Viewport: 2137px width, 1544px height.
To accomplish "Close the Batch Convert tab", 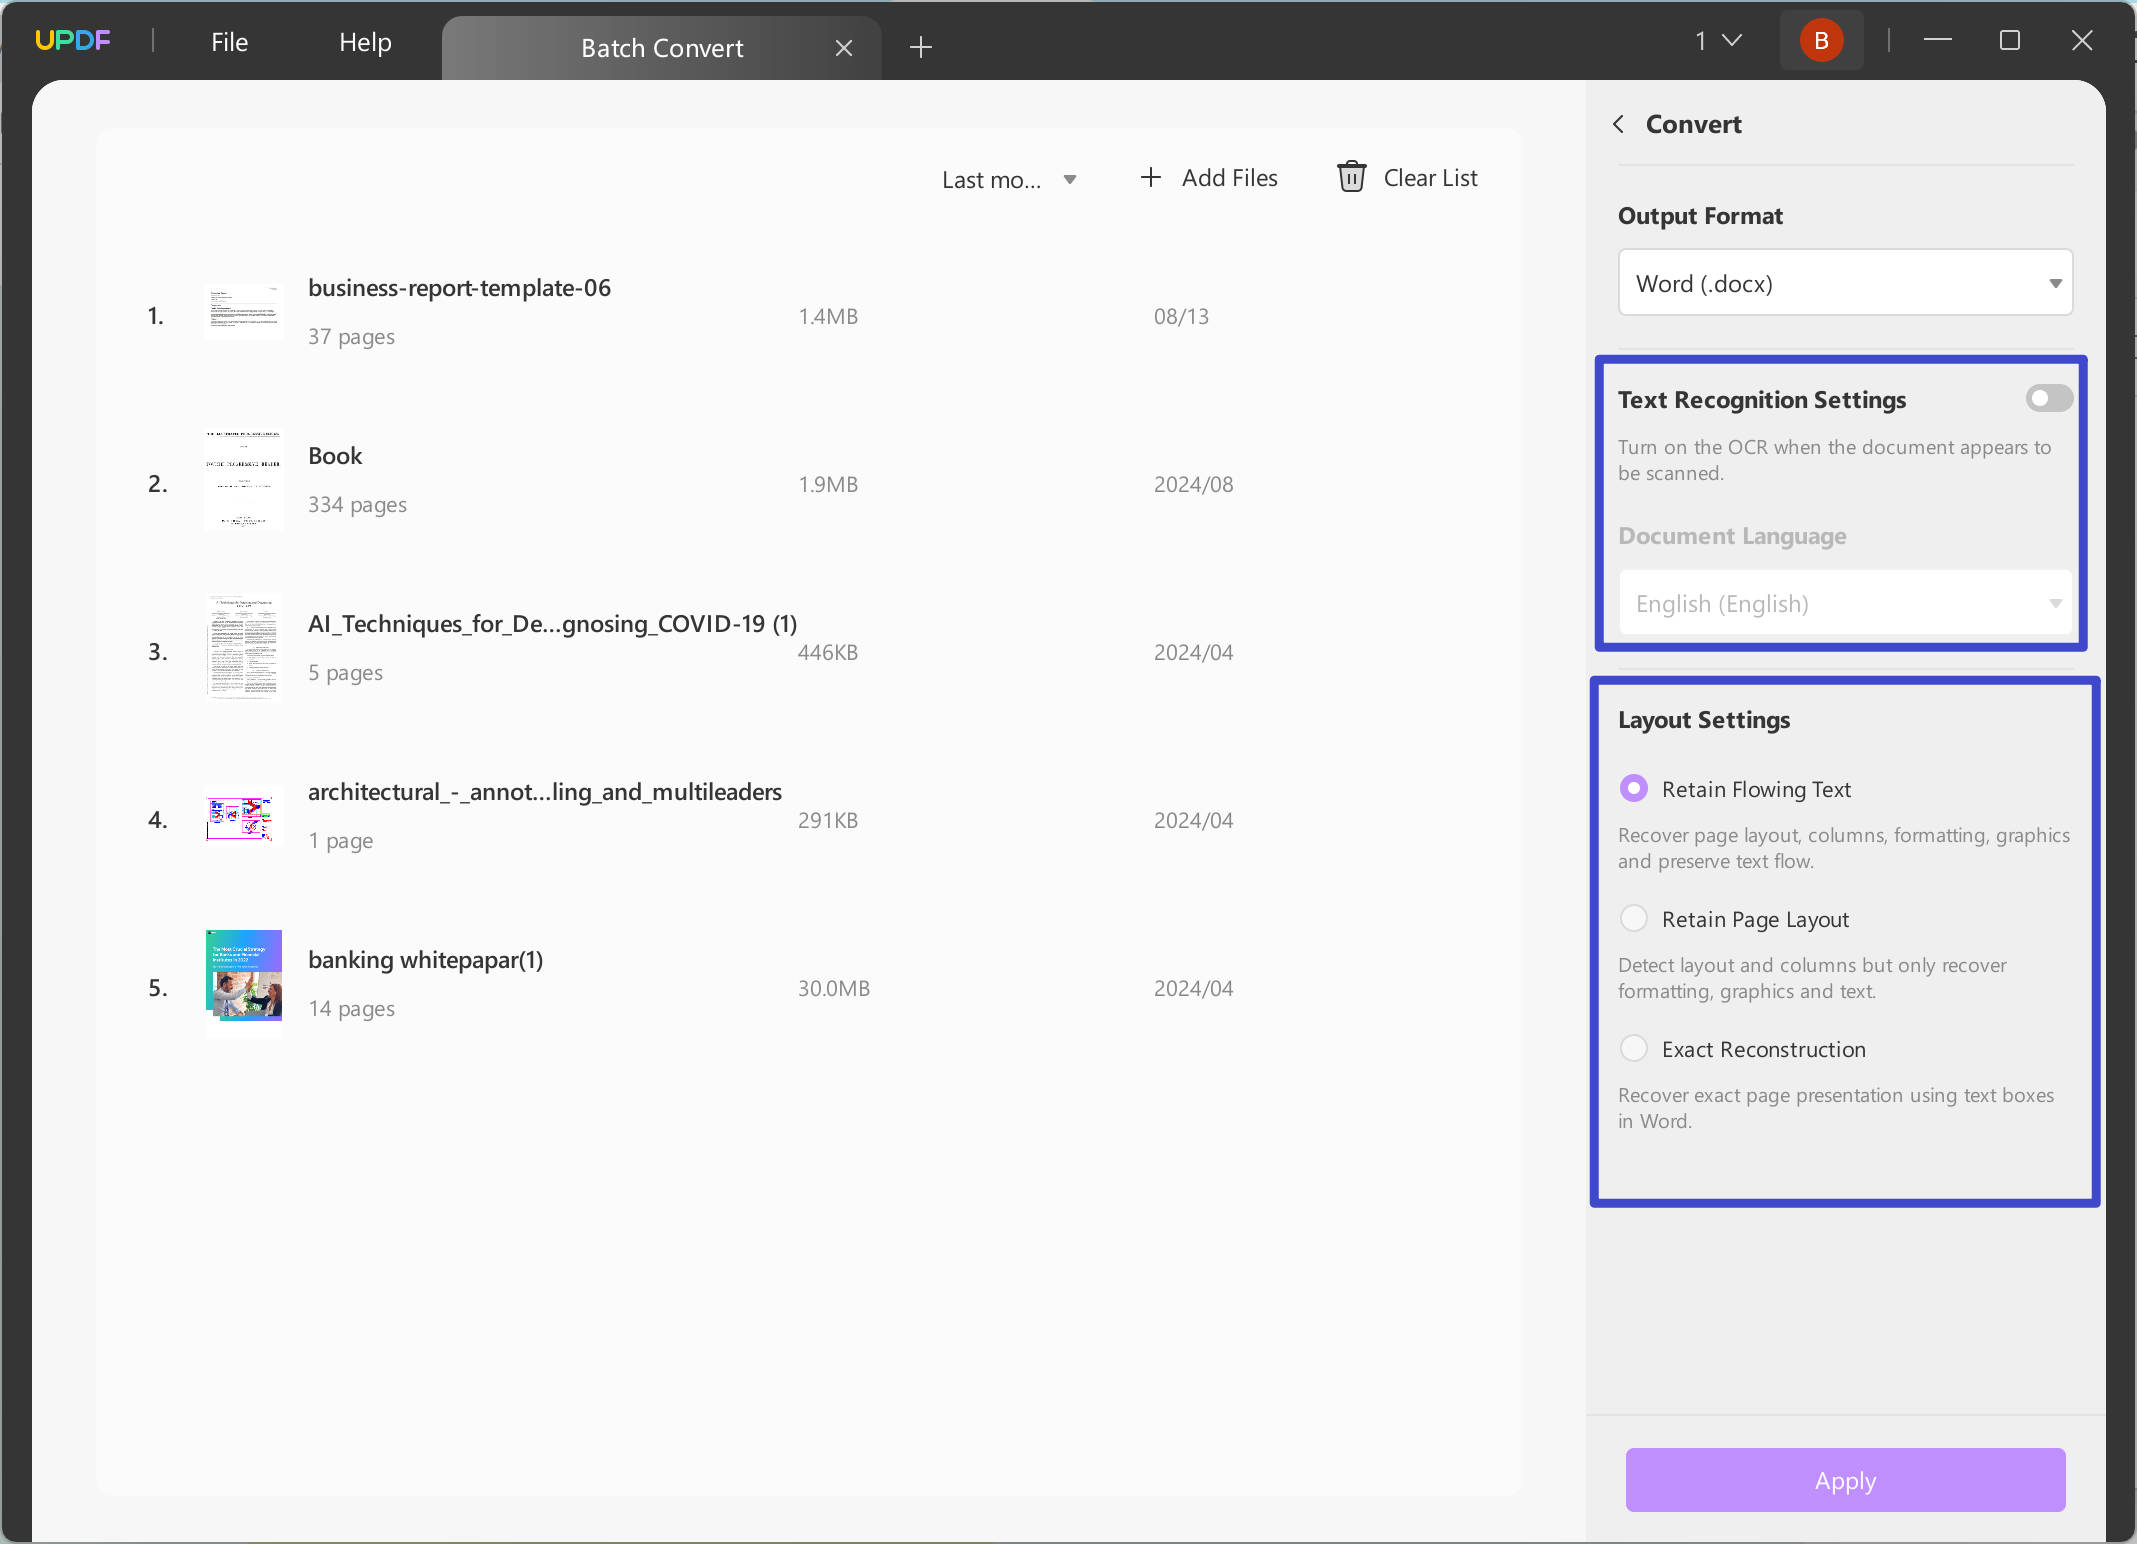I will [844, 47].
